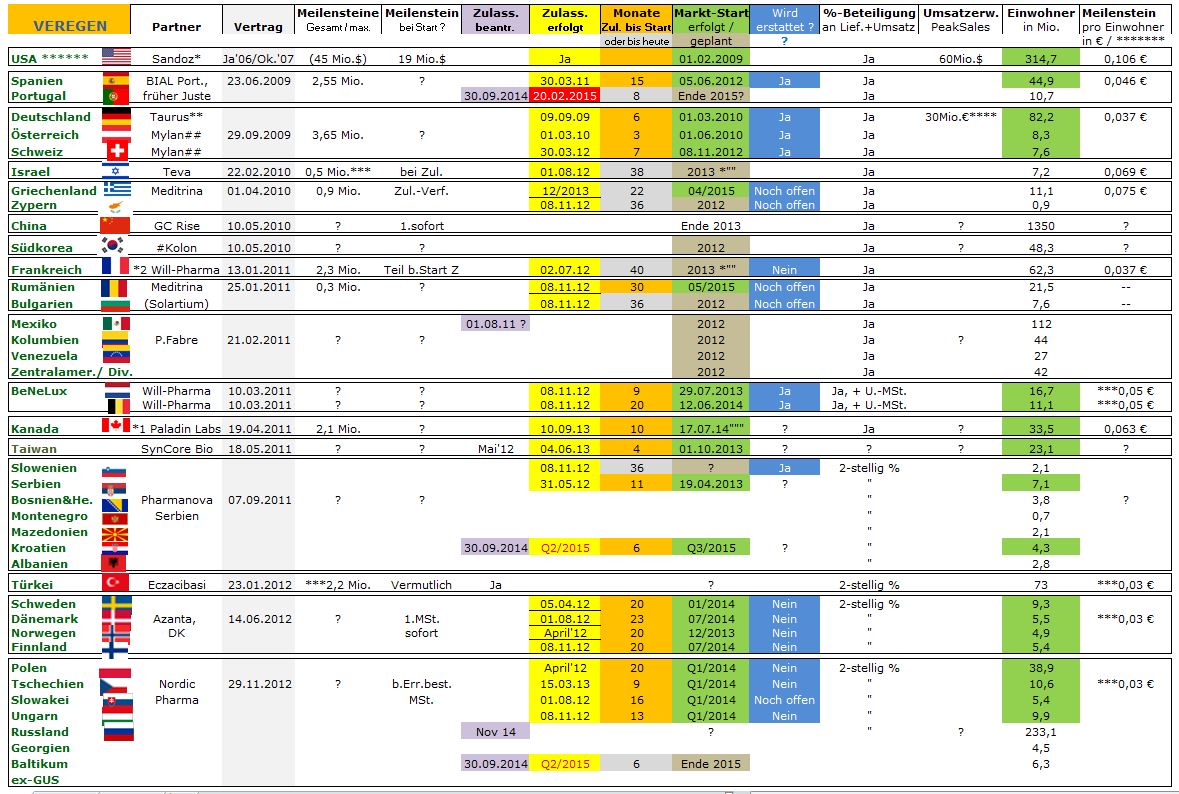Viewport: 1179px width, 794px height.
Task: Click the P.Fabre partner cell
Action: tap(176, 340)
